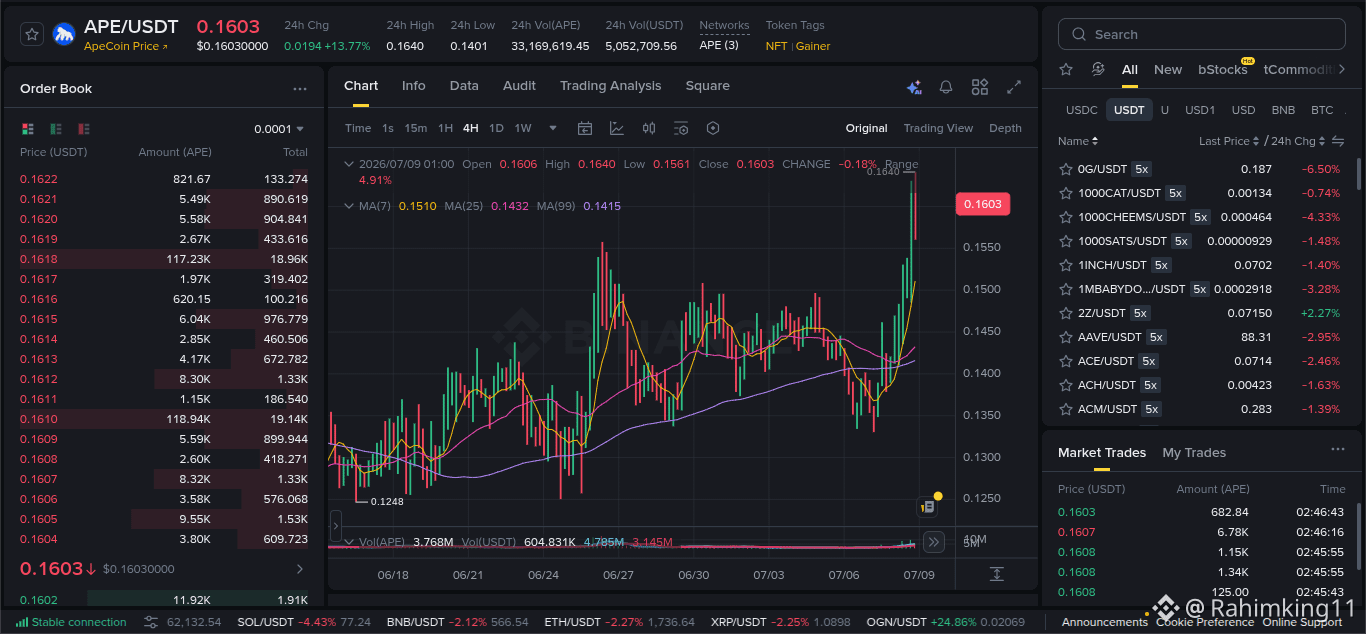The width and height of the screenshot is (1366, 634).
Task: Open the ApeCoin Price link
Action: point(126,46)
